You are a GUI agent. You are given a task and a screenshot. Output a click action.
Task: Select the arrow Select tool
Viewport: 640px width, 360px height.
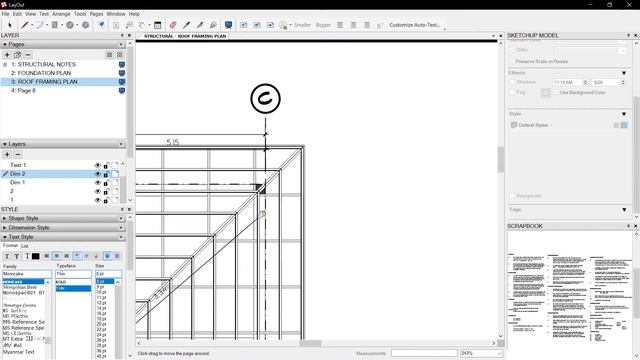[x=10, y=25]
